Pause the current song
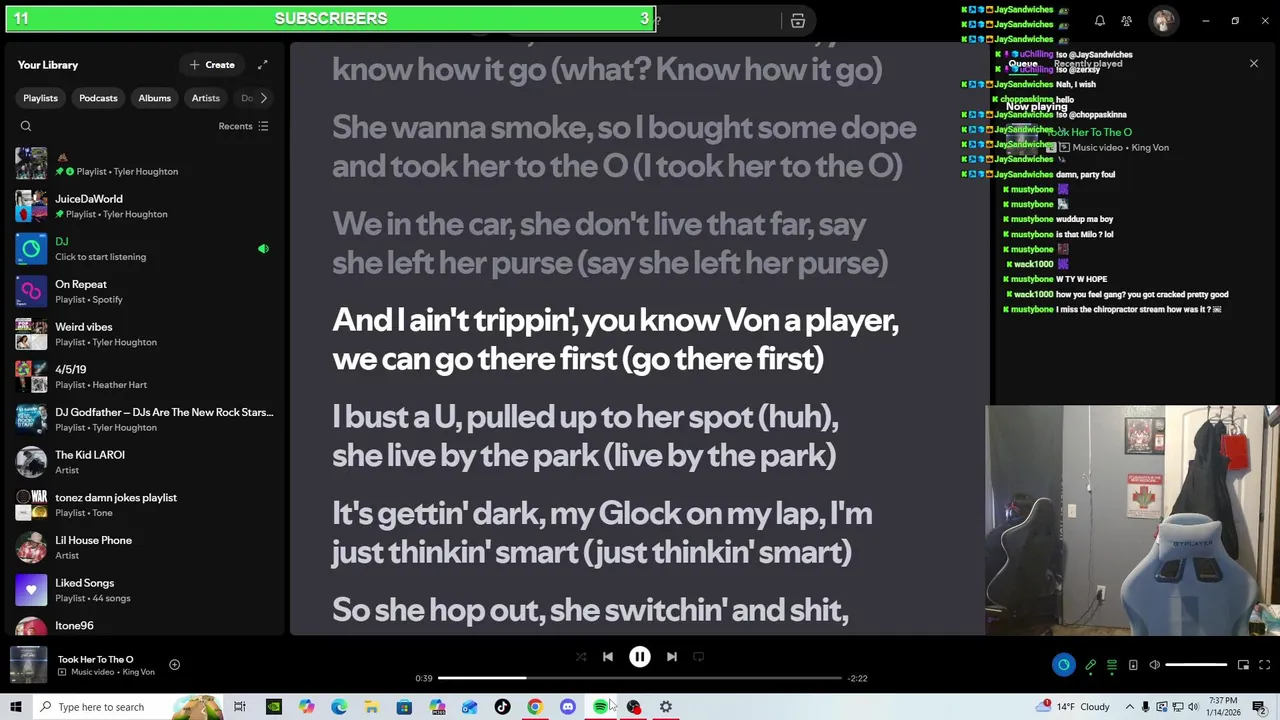 (639, 657)
